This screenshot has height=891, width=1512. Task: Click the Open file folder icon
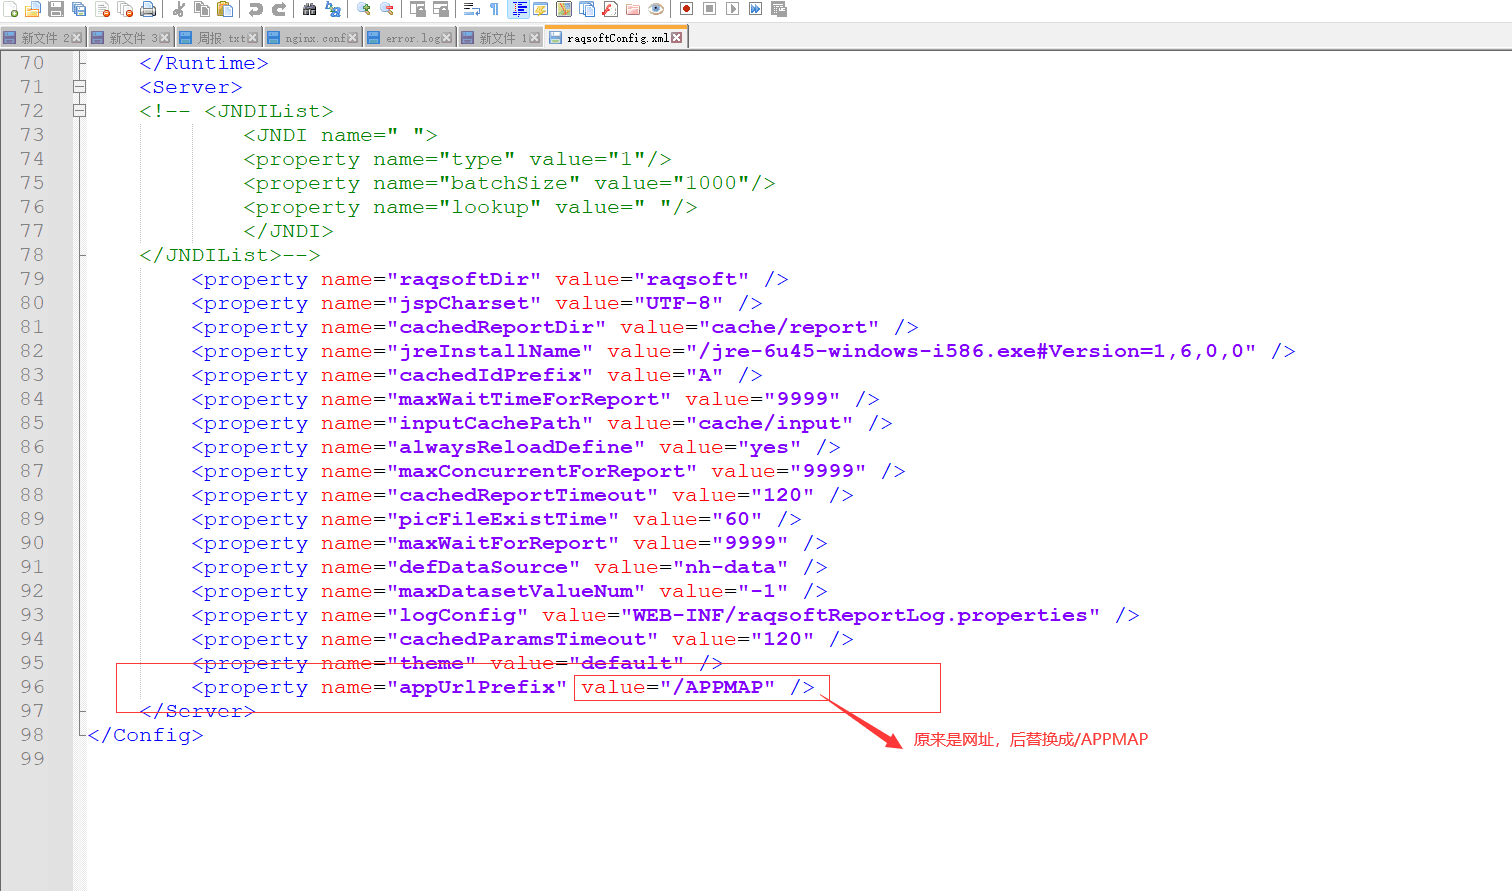33,9
